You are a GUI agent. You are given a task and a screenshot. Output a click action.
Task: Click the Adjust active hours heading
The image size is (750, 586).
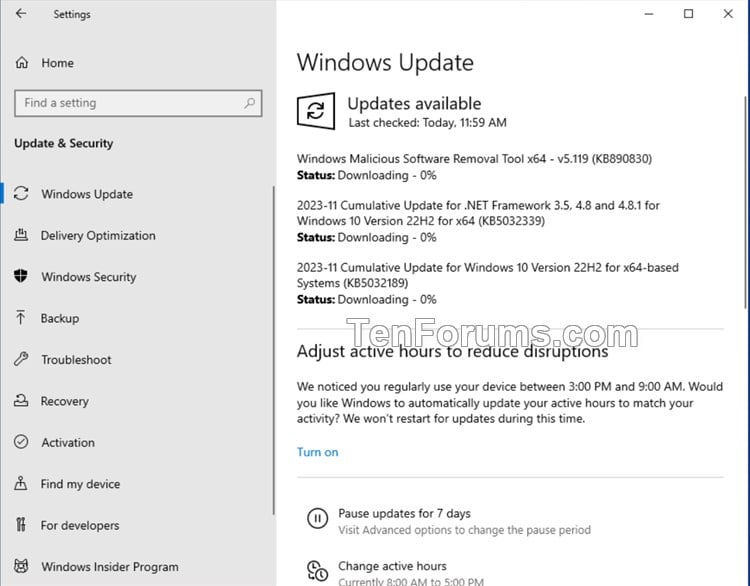pyautogui.click(x=452, y=351)
